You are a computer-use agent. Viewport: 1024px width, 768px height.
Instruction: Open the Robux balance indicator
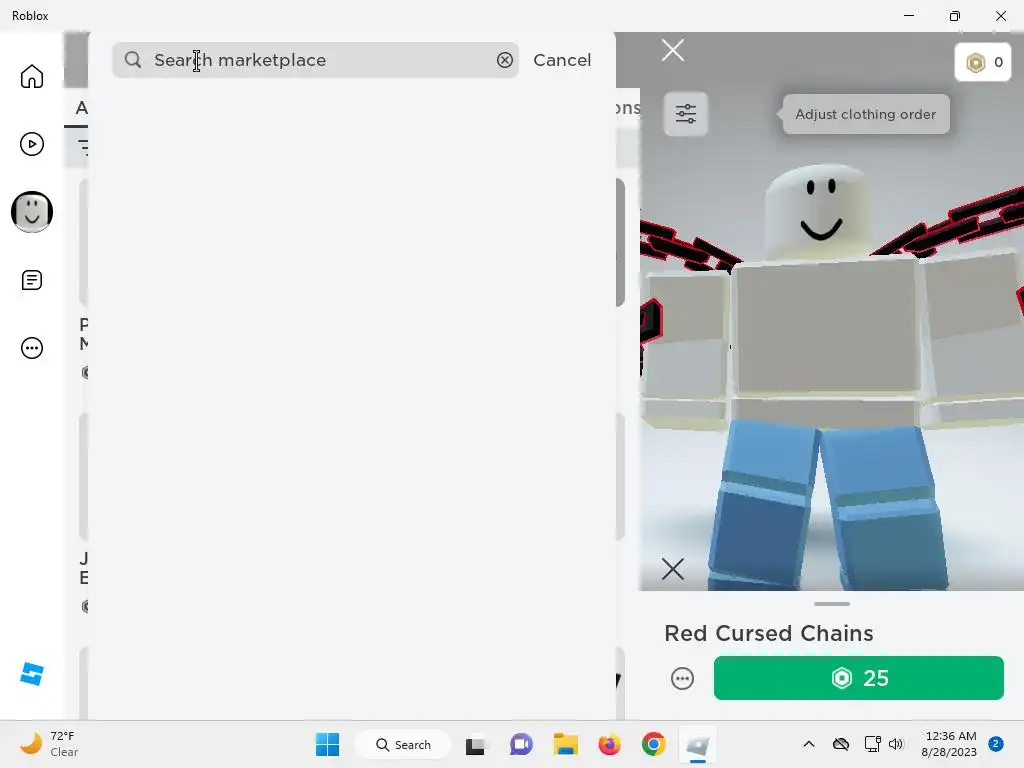[983, 62]
